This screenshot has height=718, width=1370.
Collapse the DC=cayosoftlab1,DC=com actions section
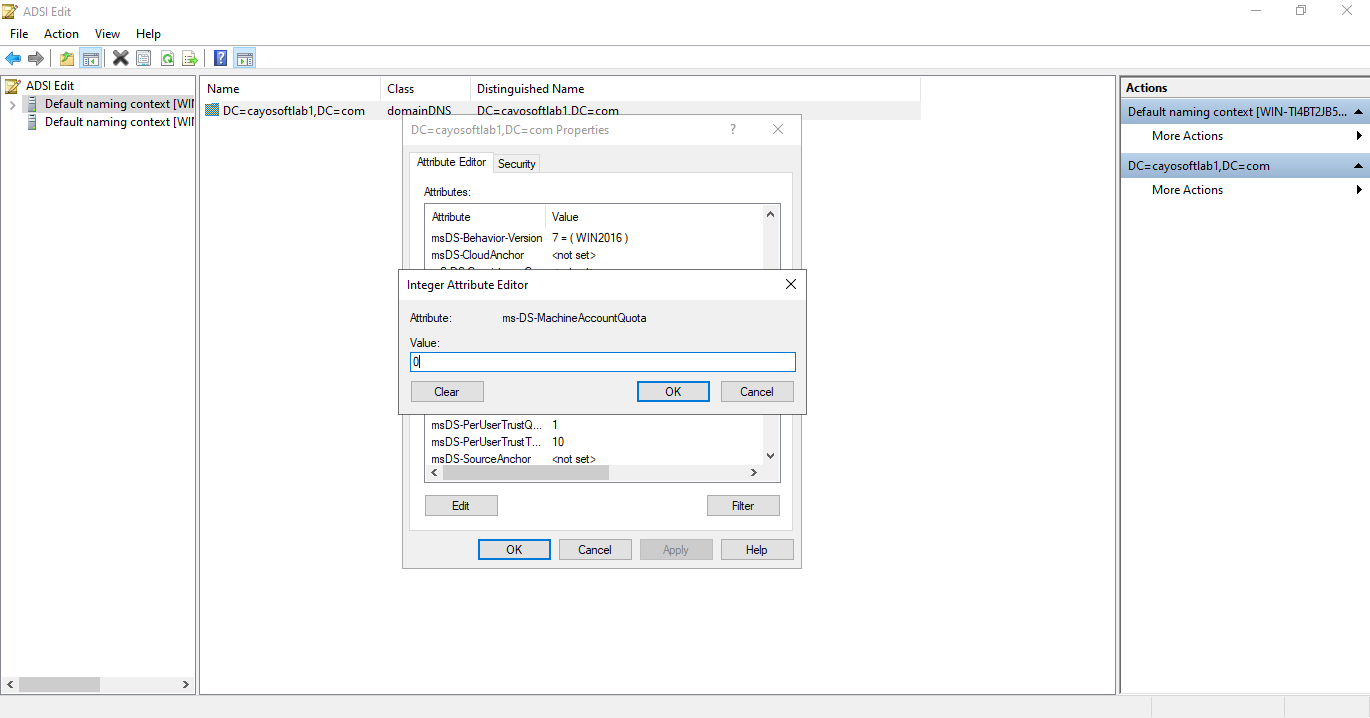click(1358, 166)
